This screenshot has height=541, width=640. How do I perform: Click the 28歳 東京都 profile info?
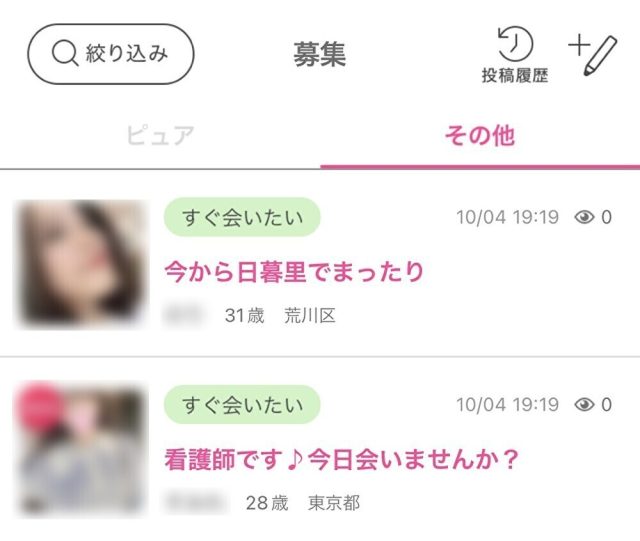click(303, 503)
